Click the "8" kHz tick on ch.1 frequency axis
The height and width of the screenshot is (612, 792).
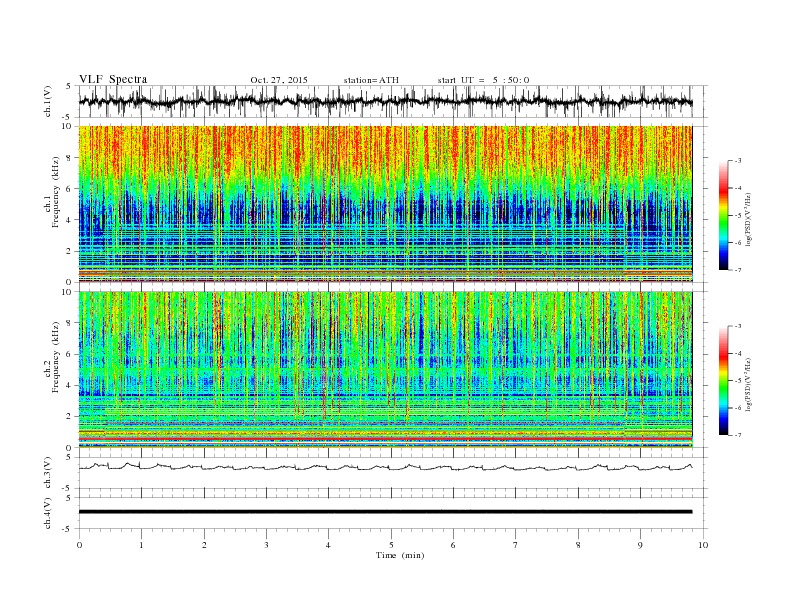pos(70,158)
